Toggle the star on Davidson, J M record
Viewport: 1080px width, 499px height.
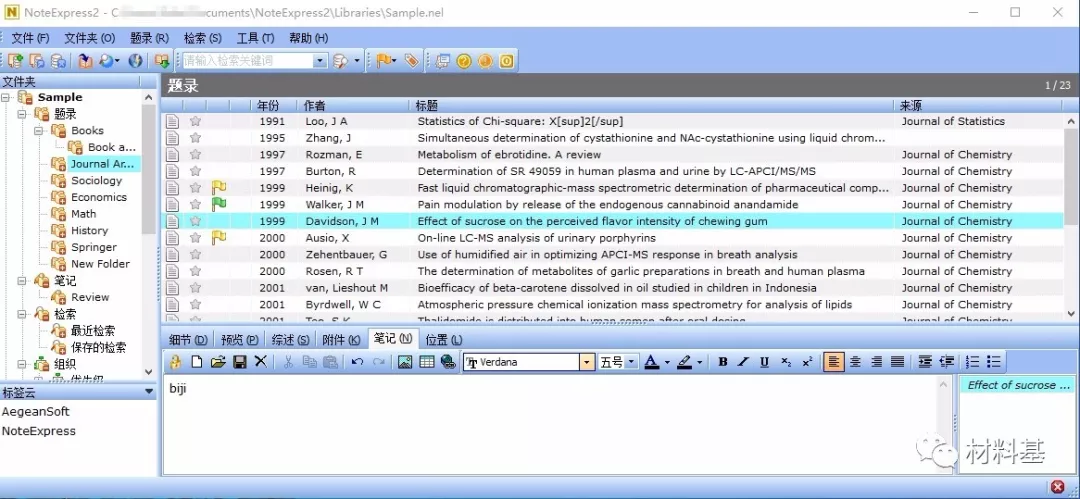196,221
